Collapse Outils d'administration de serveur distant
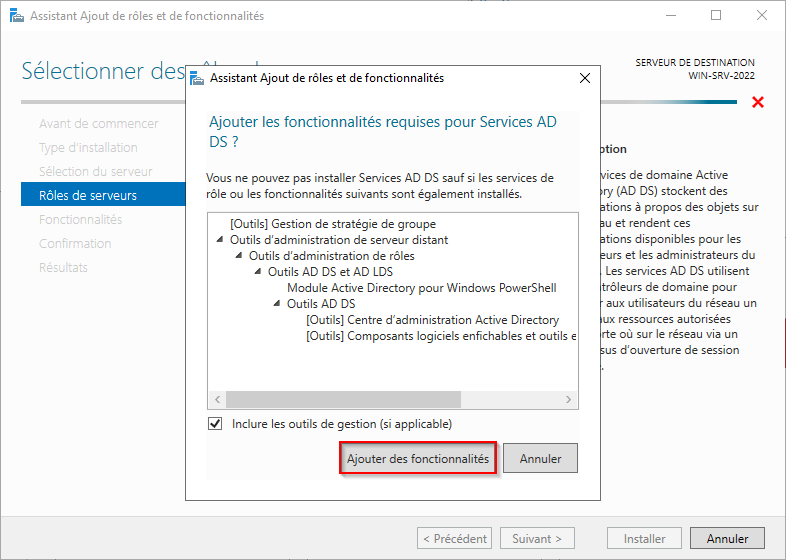 [x=220, y=240]
